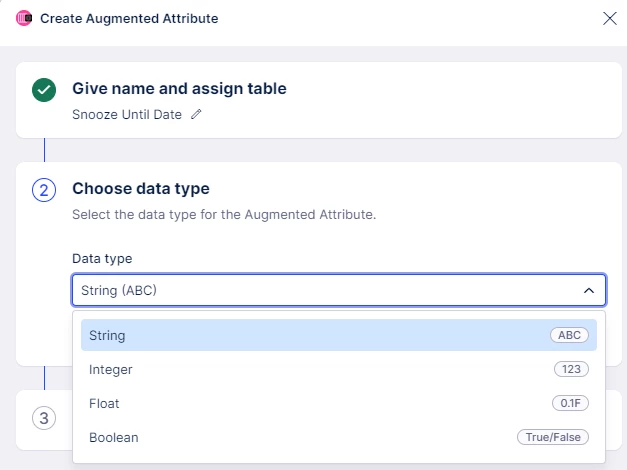Screen dimensions: 627x470
Task: Click the 0.1F badge on Float option
Action: [570, 404]
